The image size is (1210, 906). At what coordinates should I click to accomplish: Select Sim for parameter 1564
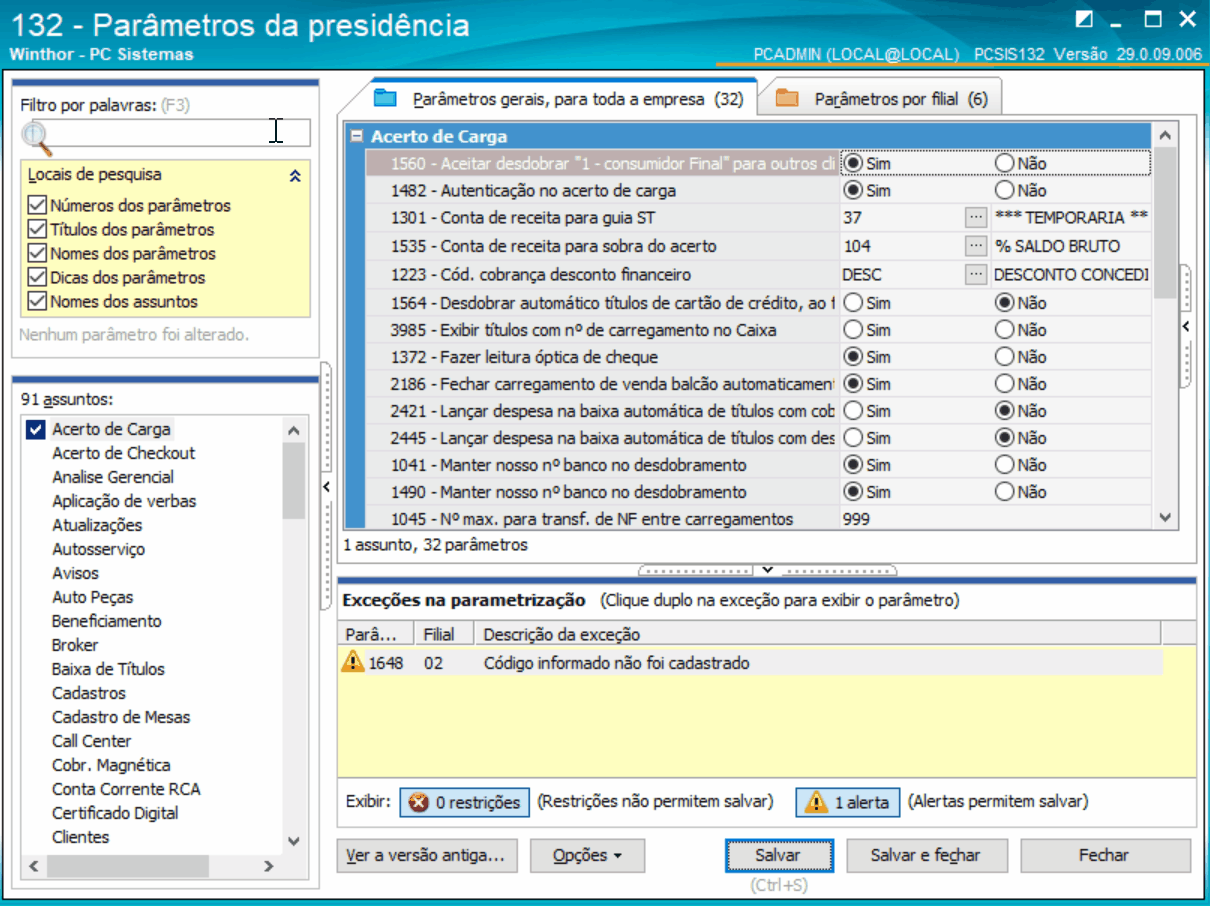tap(853, 302)
